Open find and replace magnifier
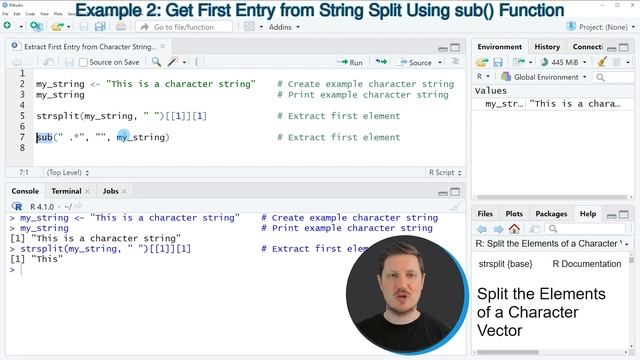Viewport: 640px width, 360px height. pos(156,62)
